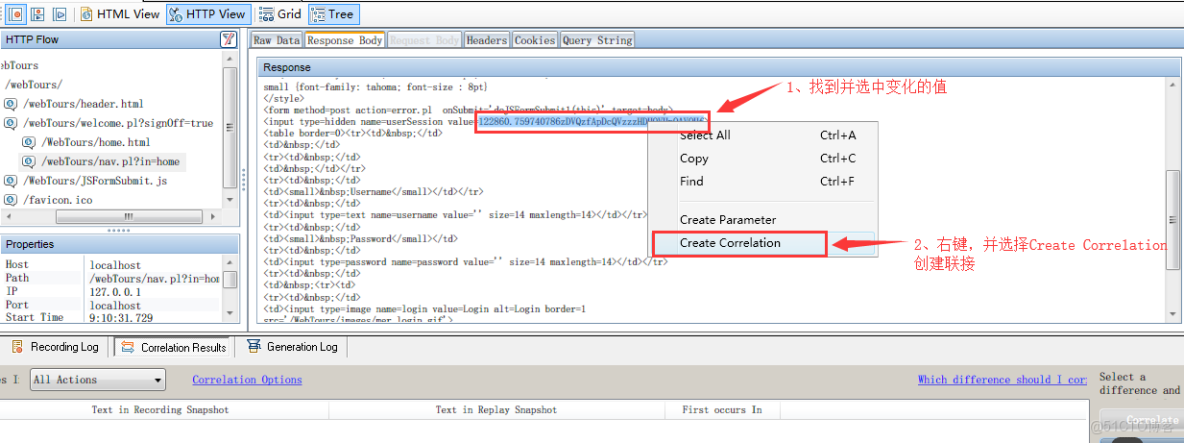Click the Host value localhost
1184x443 pixels.
116,265
